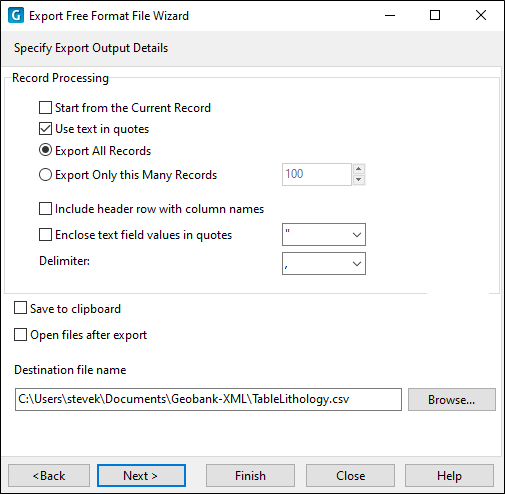Click Finish to complete export
Image resolution: width=505 pixels, height=494 pixels.
tap(250, 476)
